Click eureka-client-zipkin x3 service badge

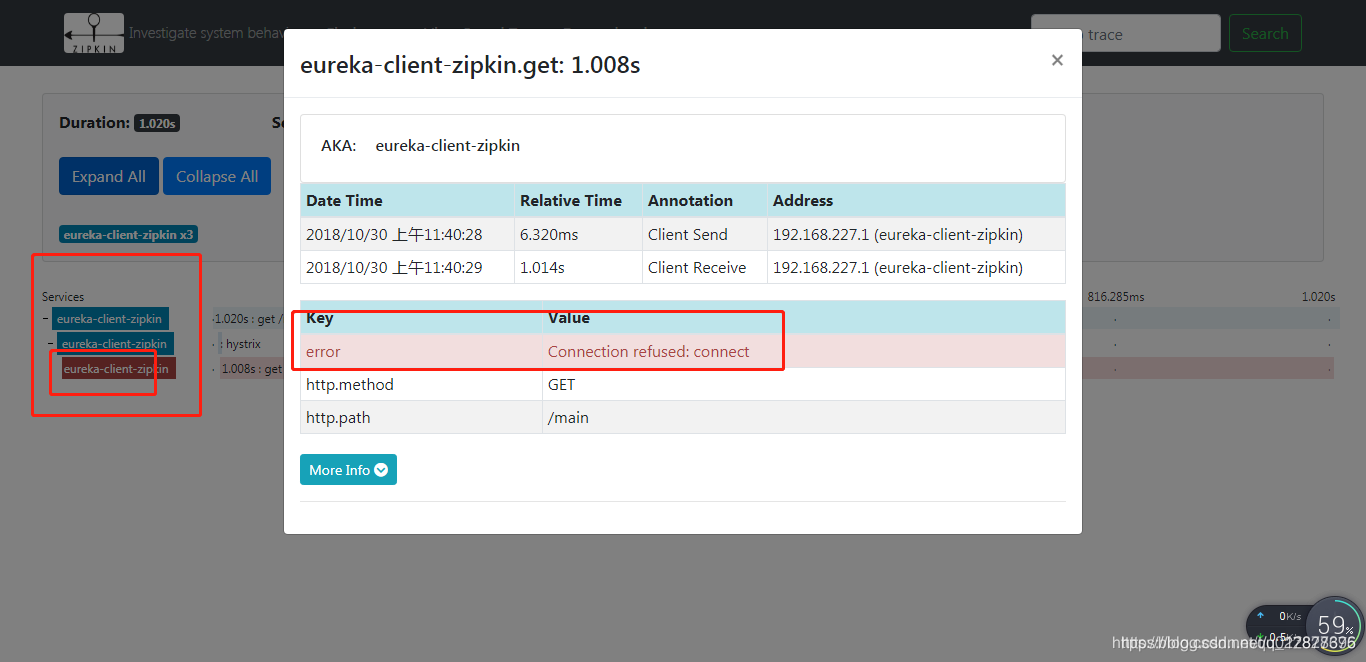[128, 235]
